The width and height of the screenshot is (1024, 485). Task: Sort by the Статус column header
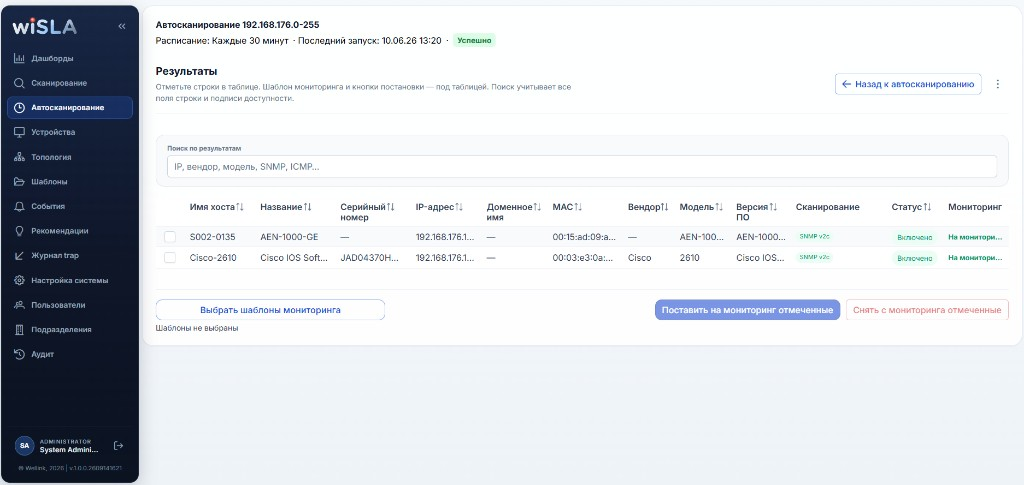[912, 207]
